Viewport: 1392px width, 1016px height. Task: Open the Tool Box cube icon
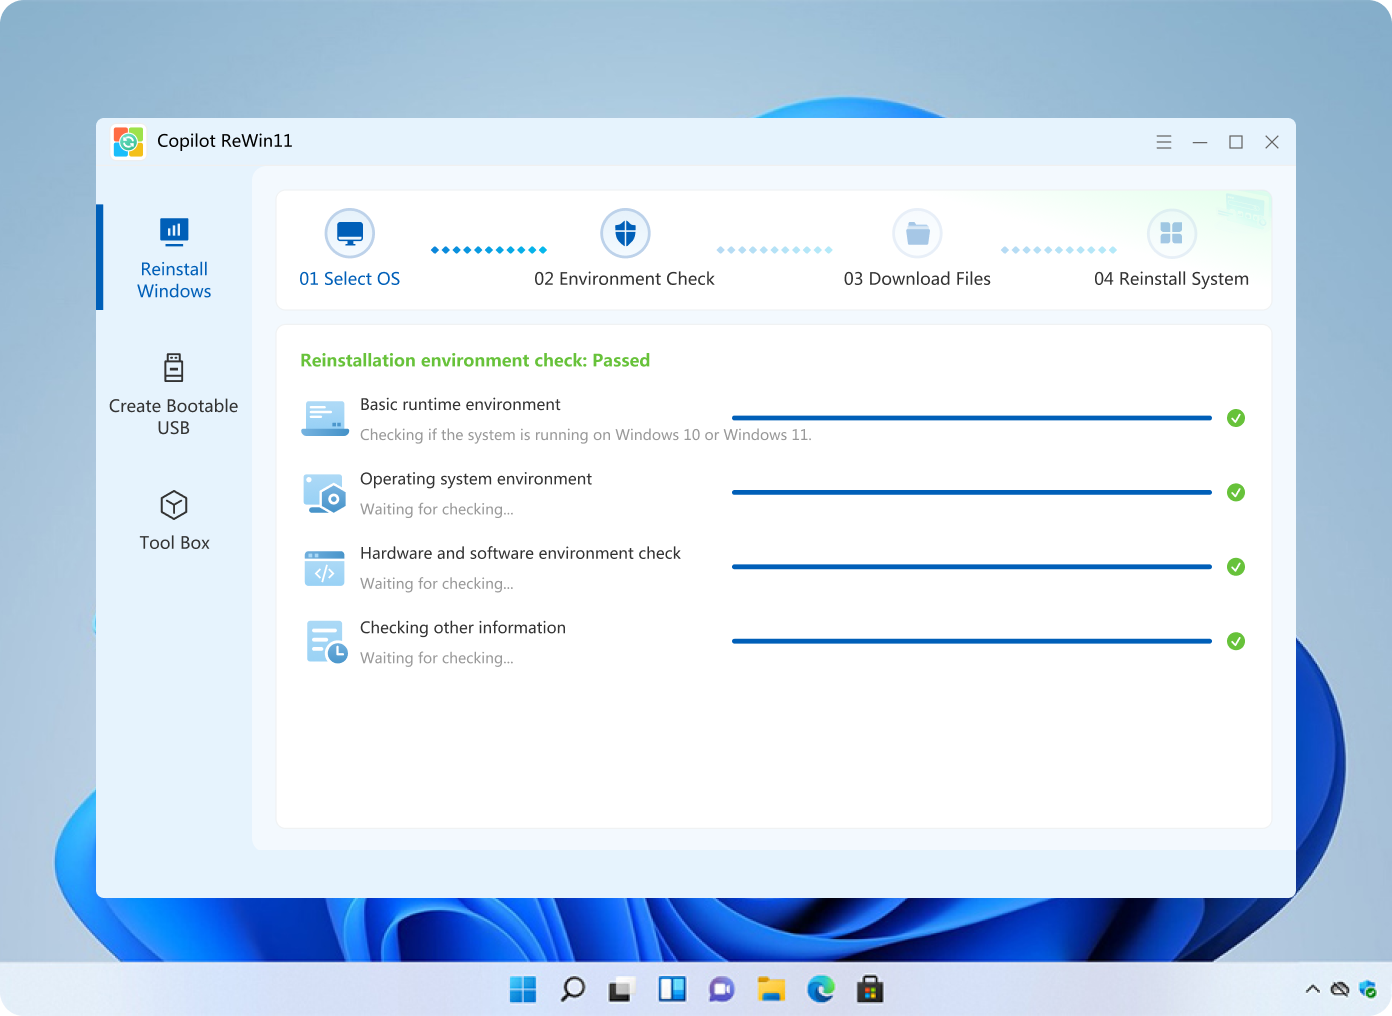pos(174,505)
